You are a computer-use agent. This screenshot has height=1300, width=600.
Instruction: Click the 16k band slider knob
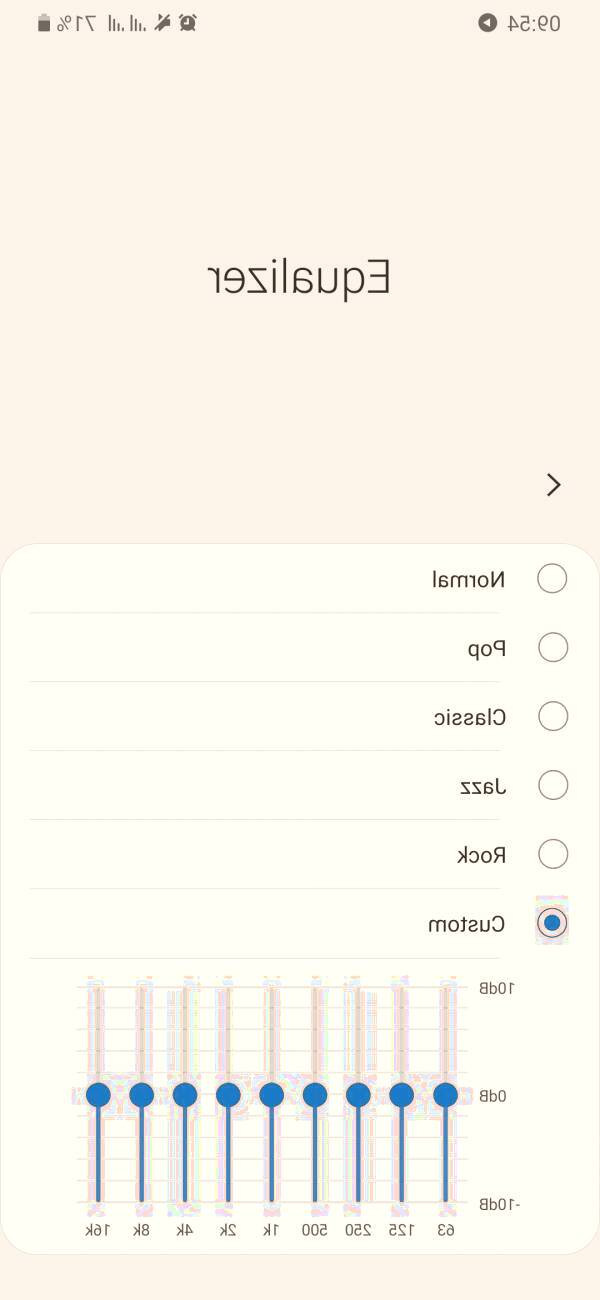coord(98,1095)
